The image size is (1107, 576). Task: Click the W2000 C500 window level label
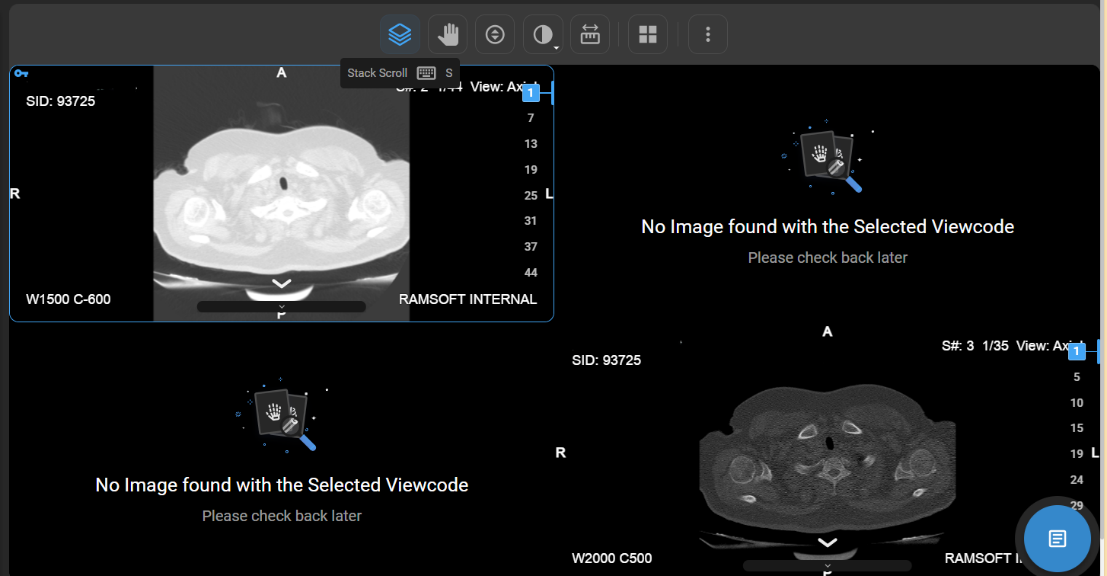pos(612,558)
